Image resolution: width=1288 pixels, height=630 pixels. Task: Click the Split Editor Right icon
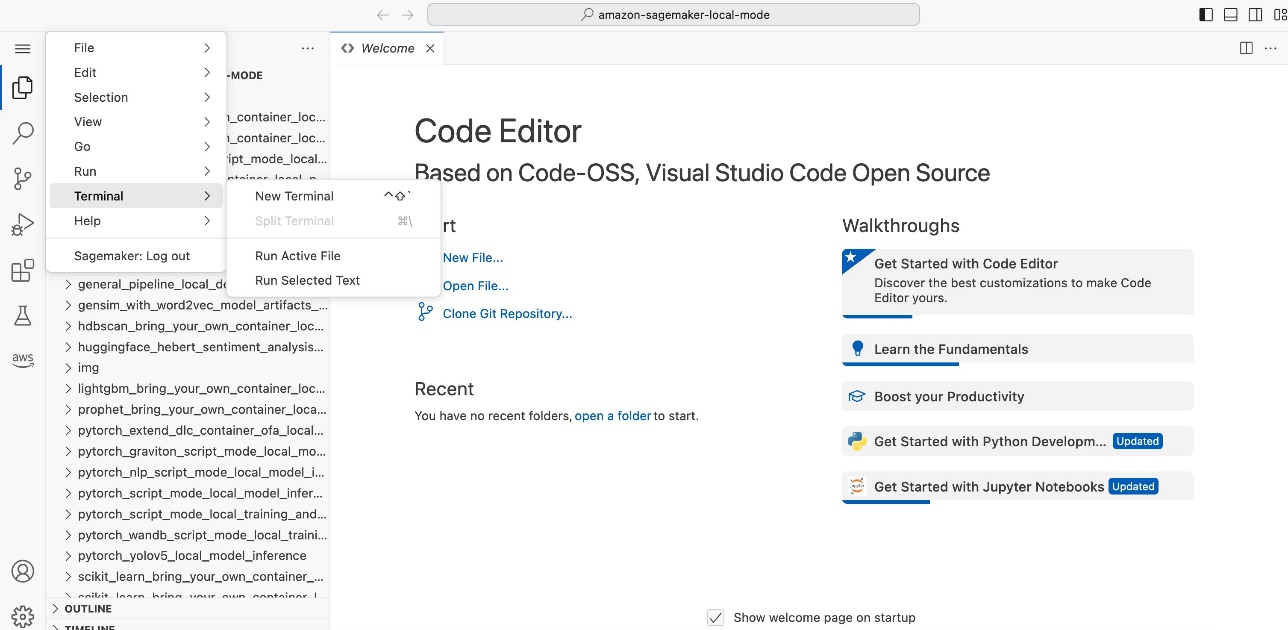click(x=1246, y=48)
